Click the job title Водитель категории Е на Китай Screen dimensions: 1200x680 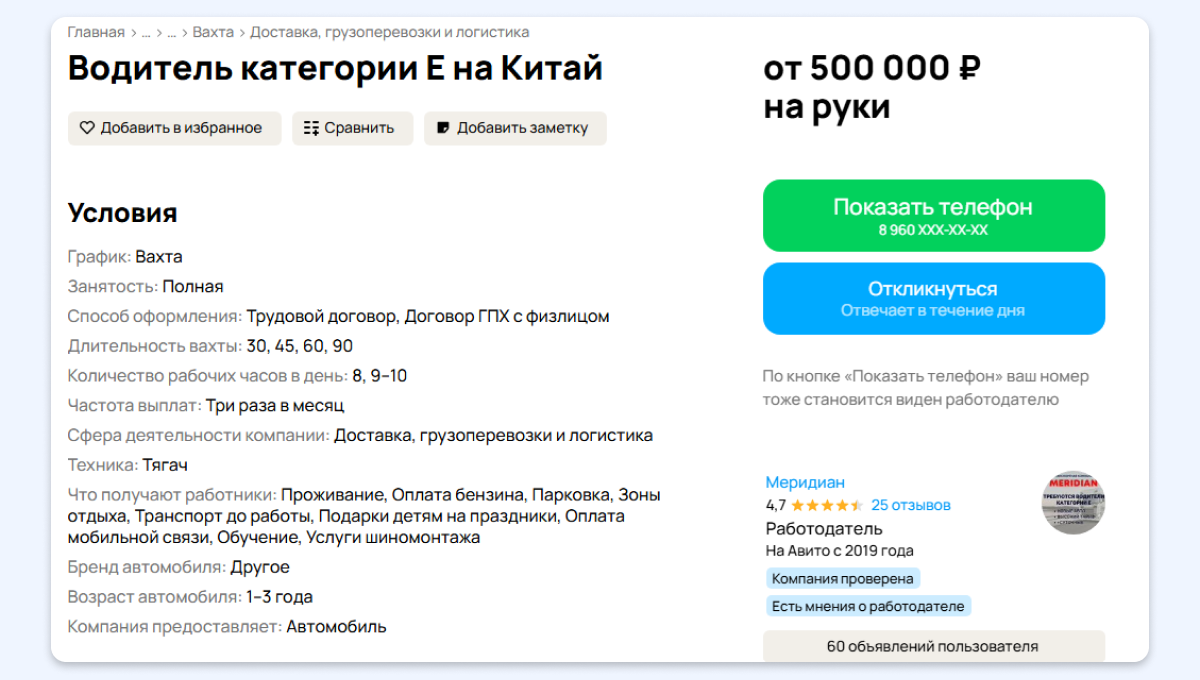pos(335,69)
